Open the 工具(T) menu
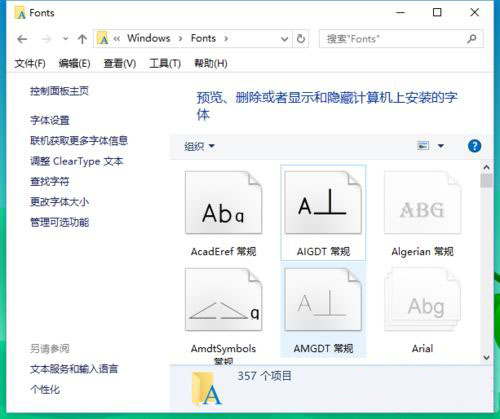 (165, 63)
